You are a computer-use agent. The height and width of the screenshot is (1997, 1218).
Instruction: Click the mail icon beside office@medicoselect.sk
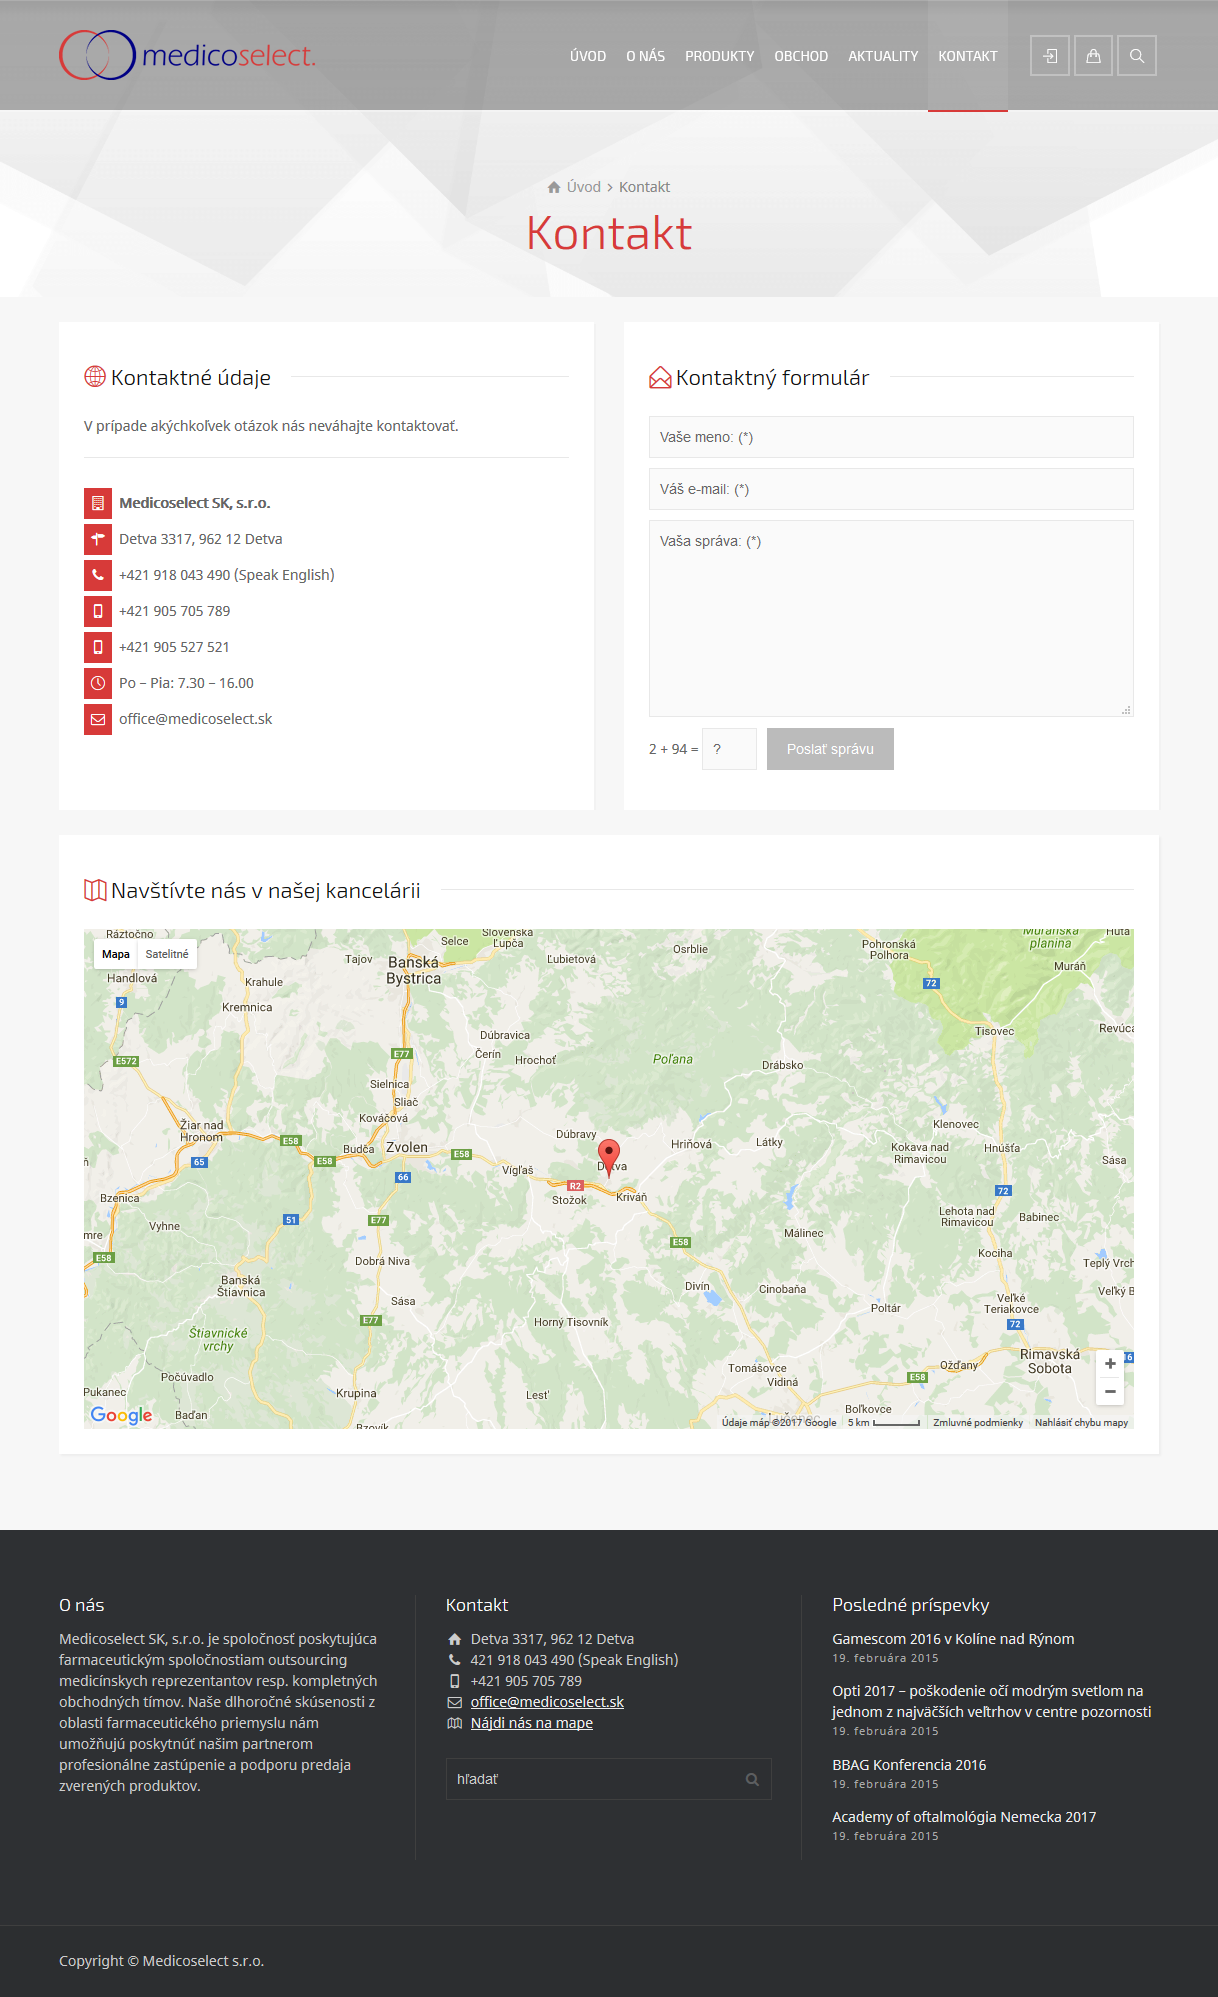[98, 719]
